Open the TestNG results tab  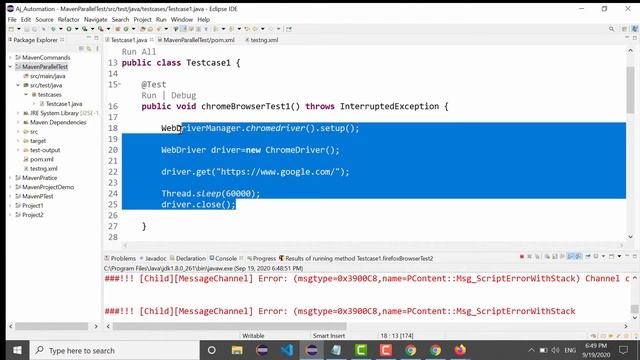(x=359, y=258)
